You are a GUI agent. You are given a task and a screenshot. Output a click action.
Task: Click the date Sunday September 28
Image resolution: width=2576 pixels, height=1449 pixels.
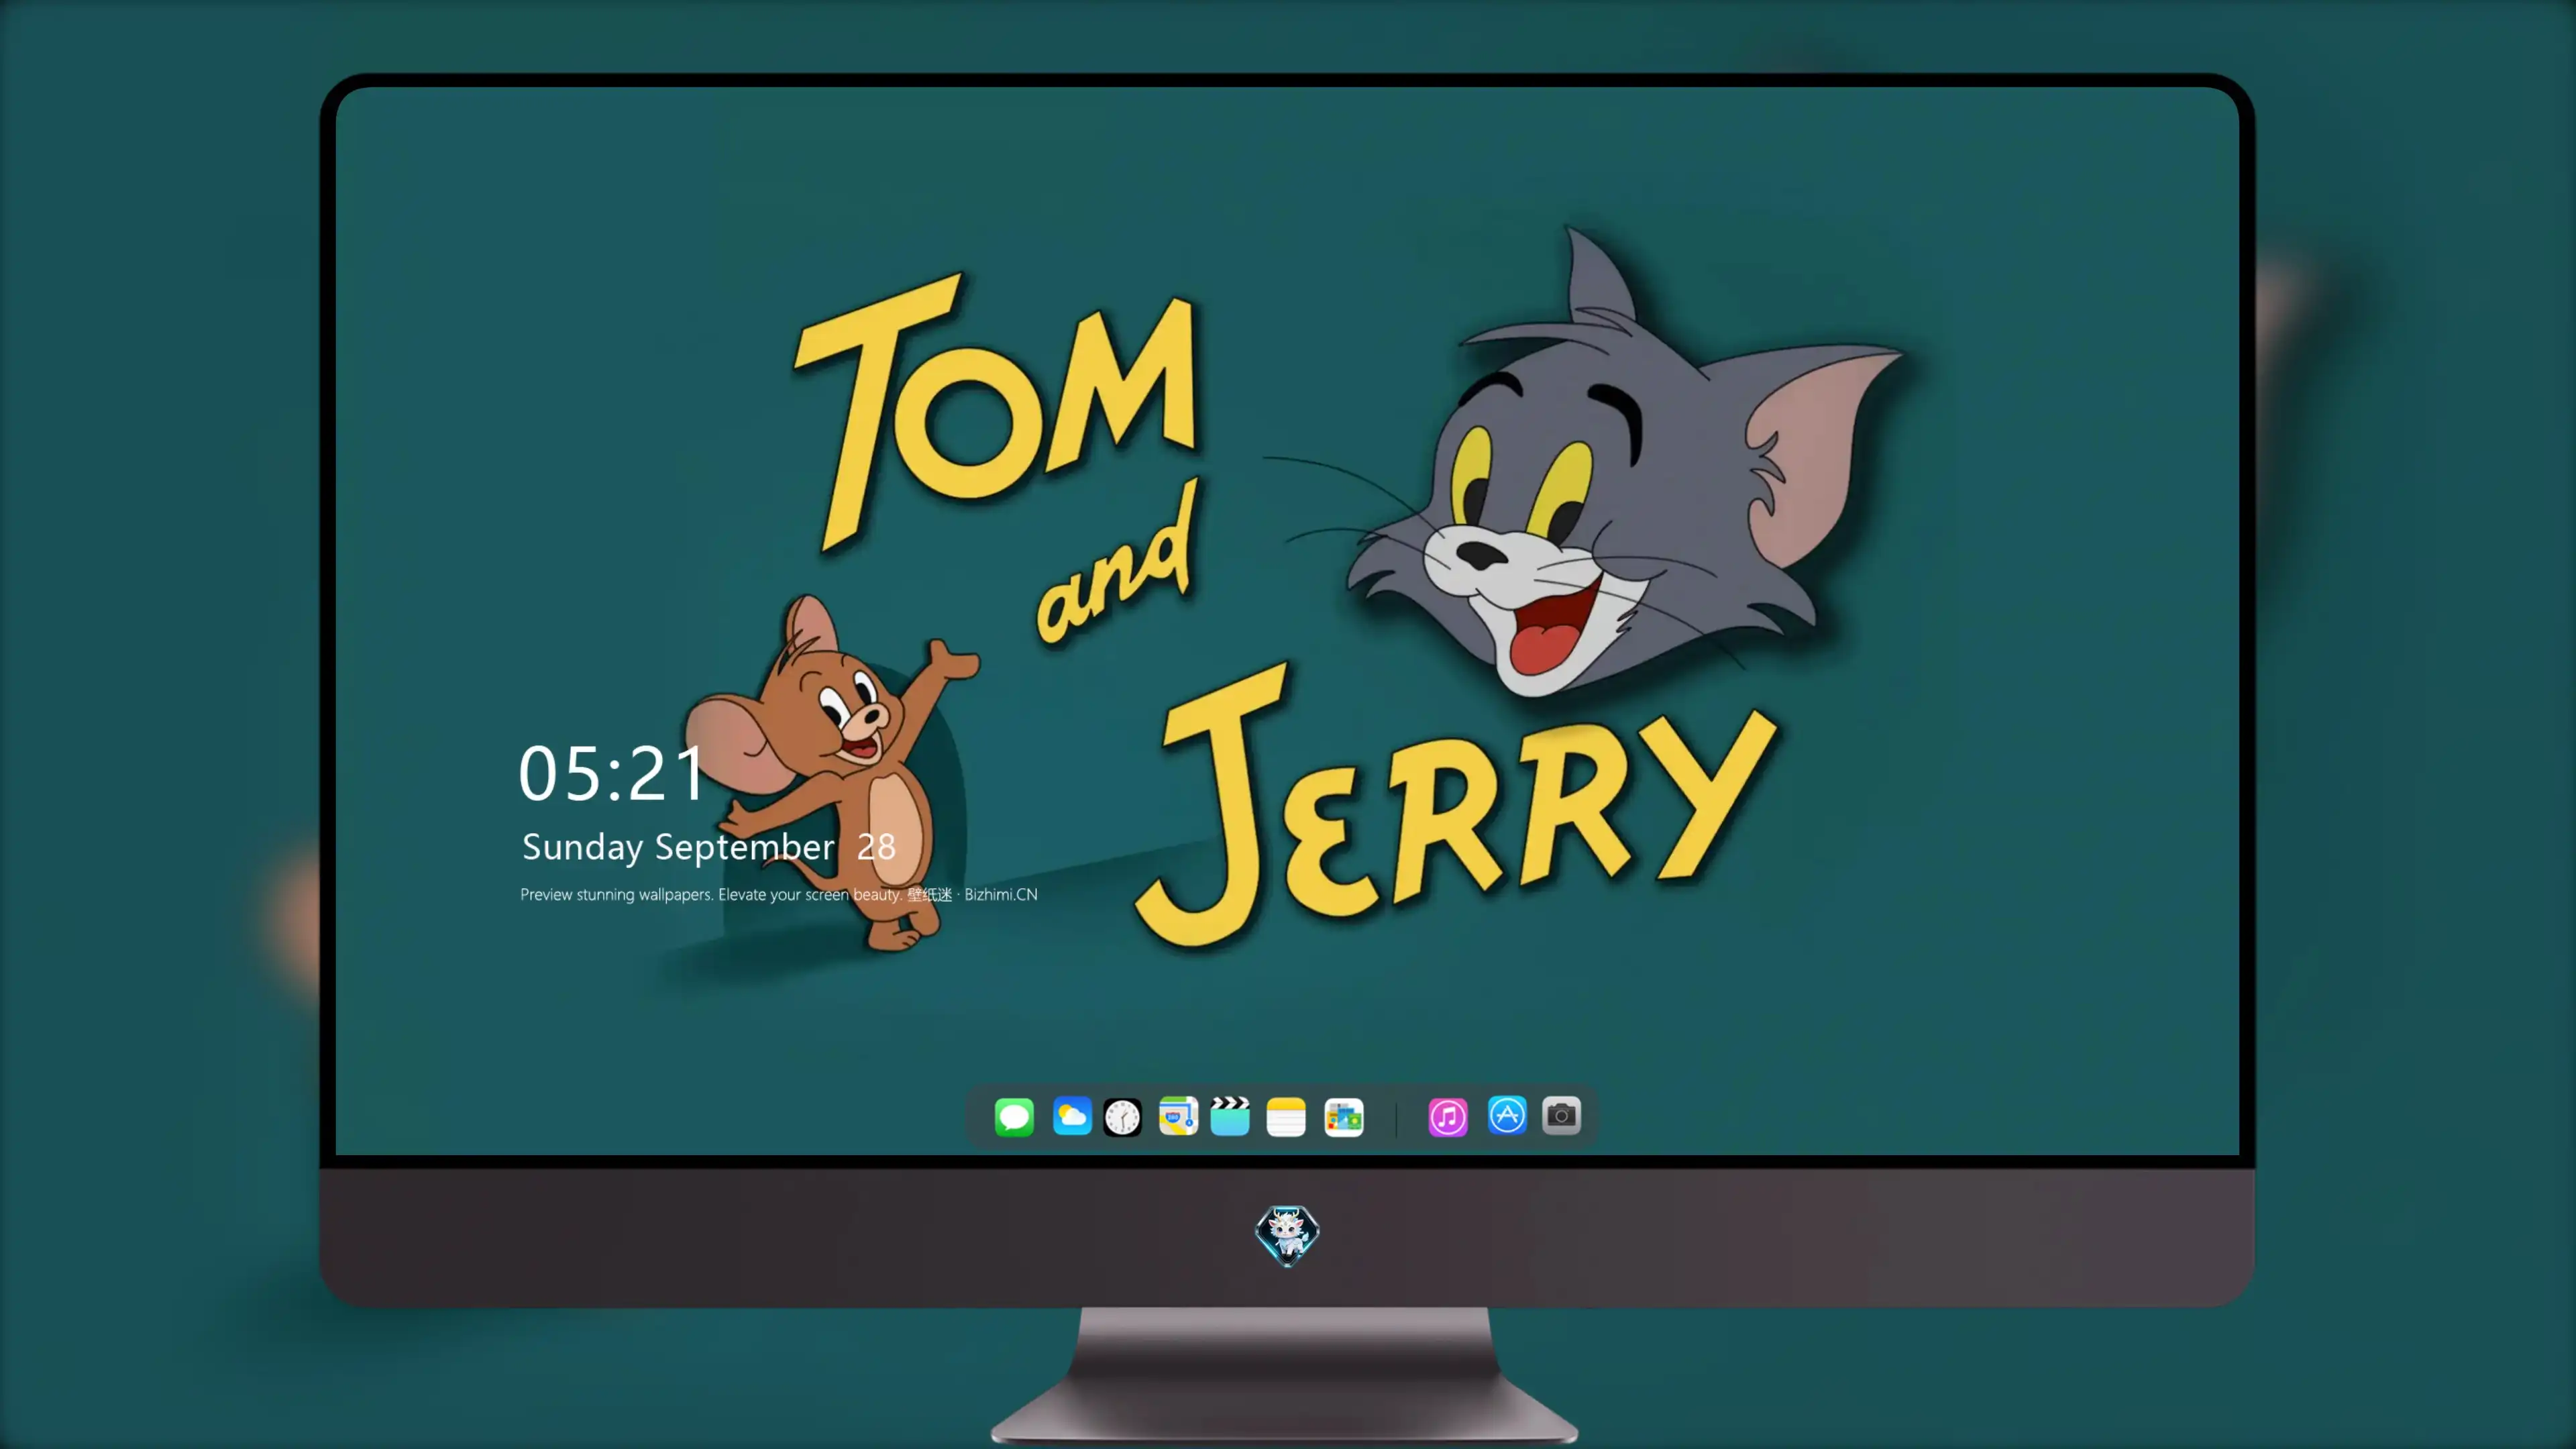tap(709, 847)
